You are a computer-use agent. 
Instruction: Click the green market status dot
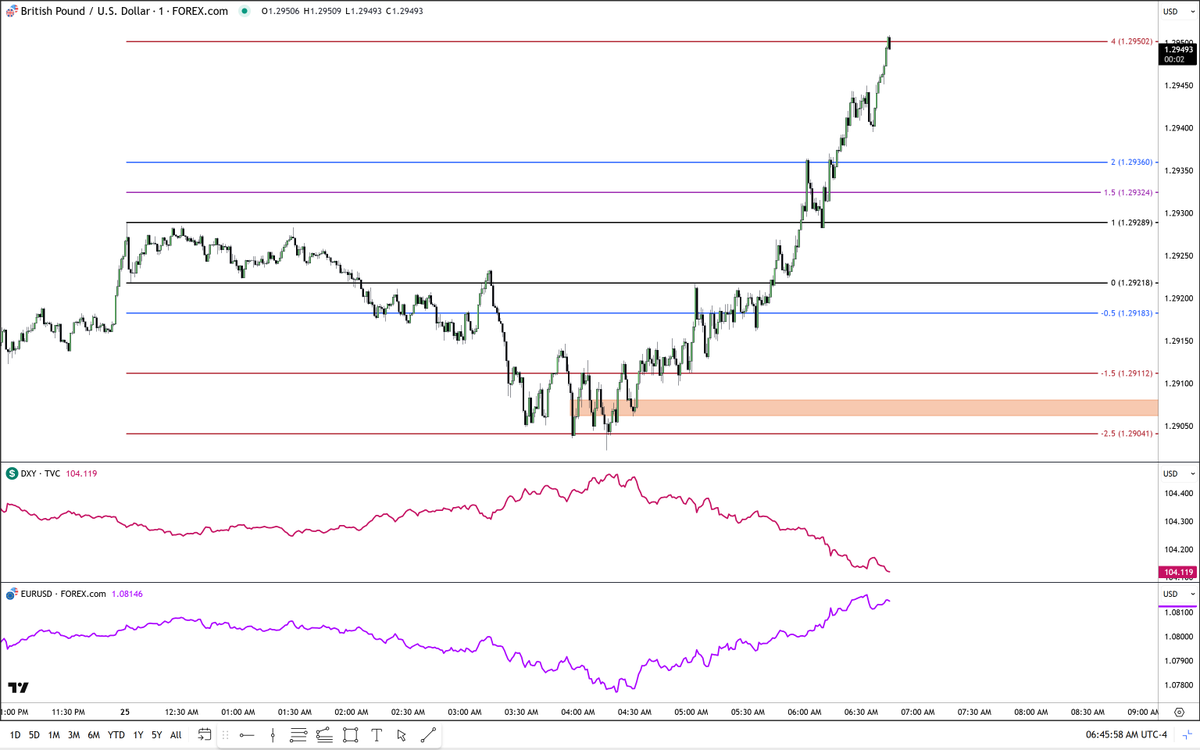click(x=243, y=11)
